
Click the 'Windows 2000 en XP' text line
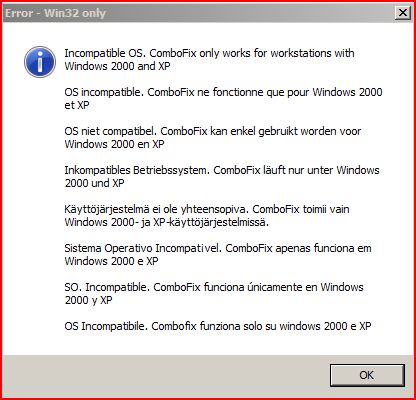click(114, 144)
